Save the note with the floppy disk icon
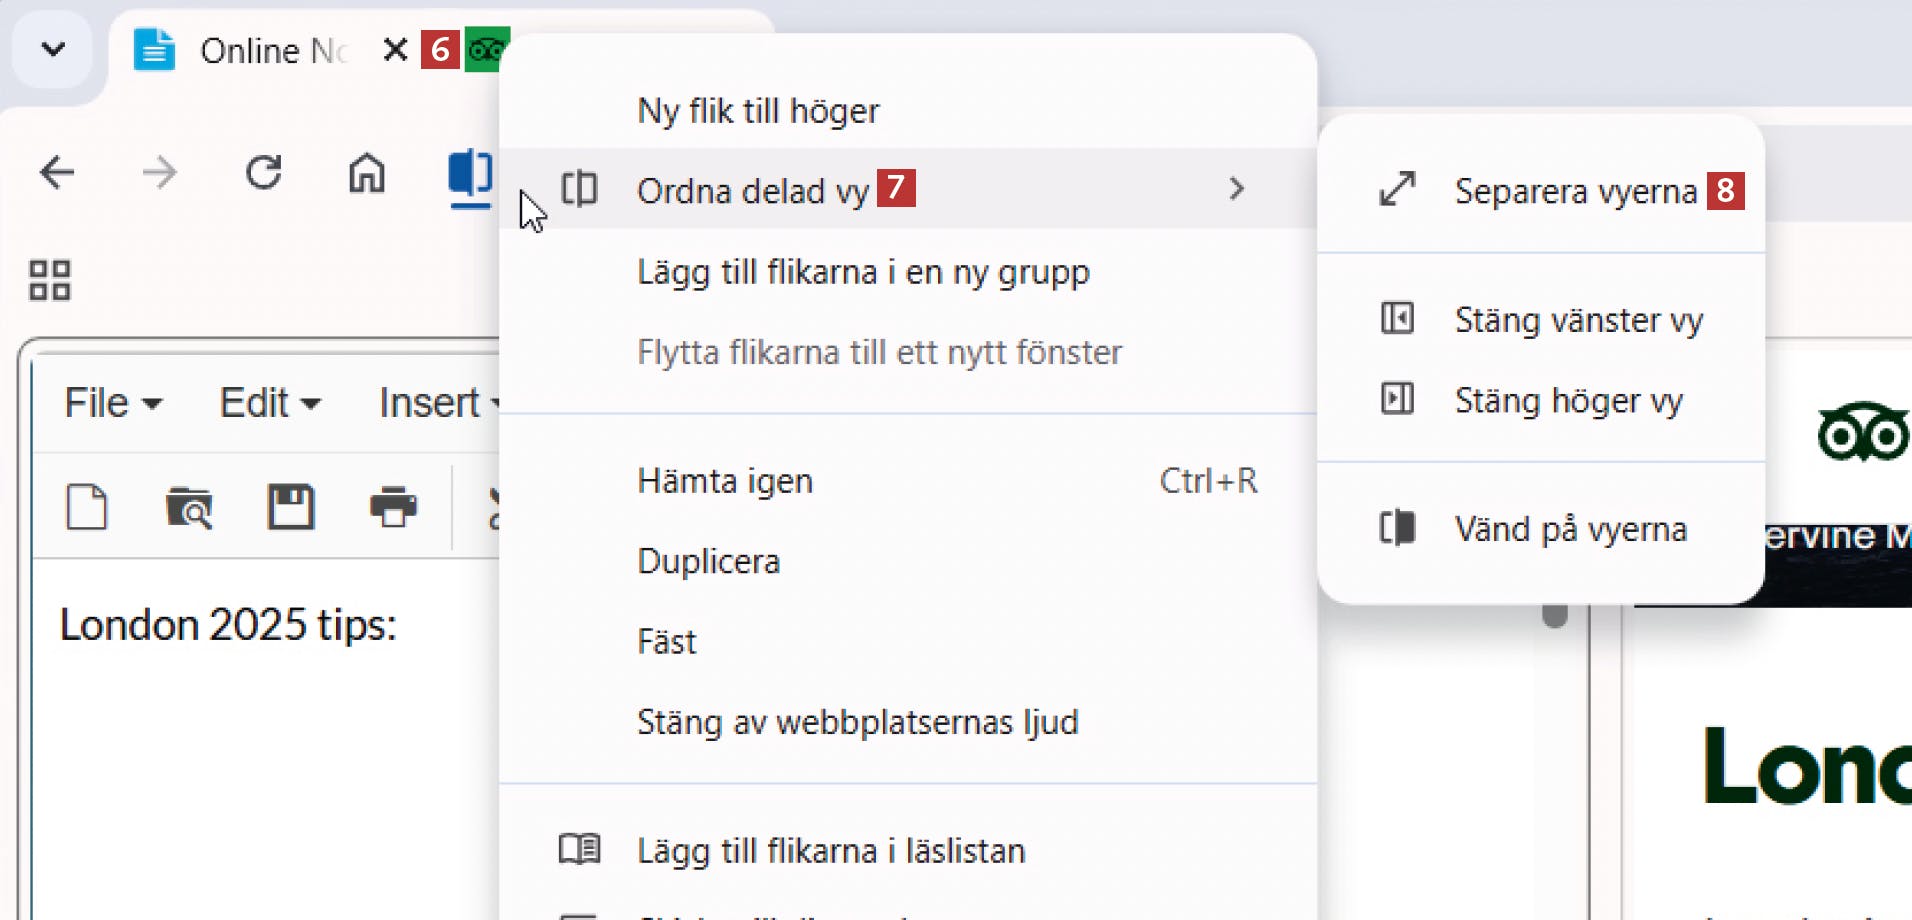The image size is (1912, 920). [x=291, y=507]
